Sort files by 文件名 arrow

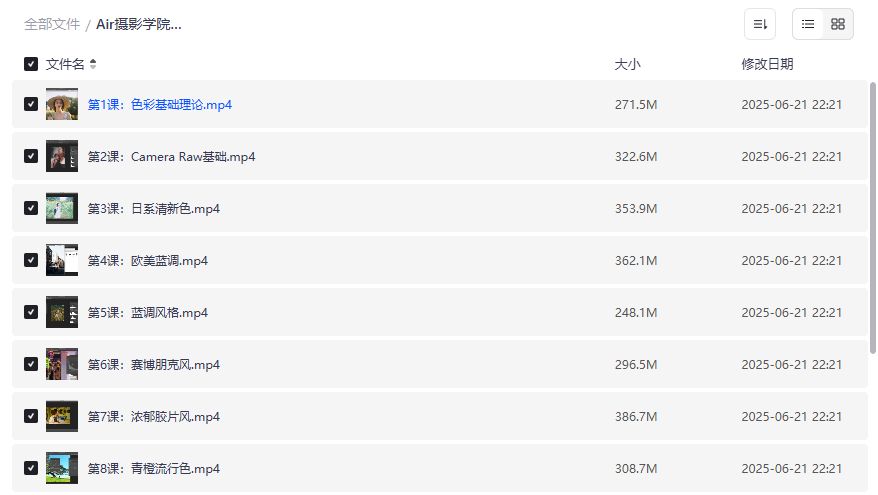point(93,64)
